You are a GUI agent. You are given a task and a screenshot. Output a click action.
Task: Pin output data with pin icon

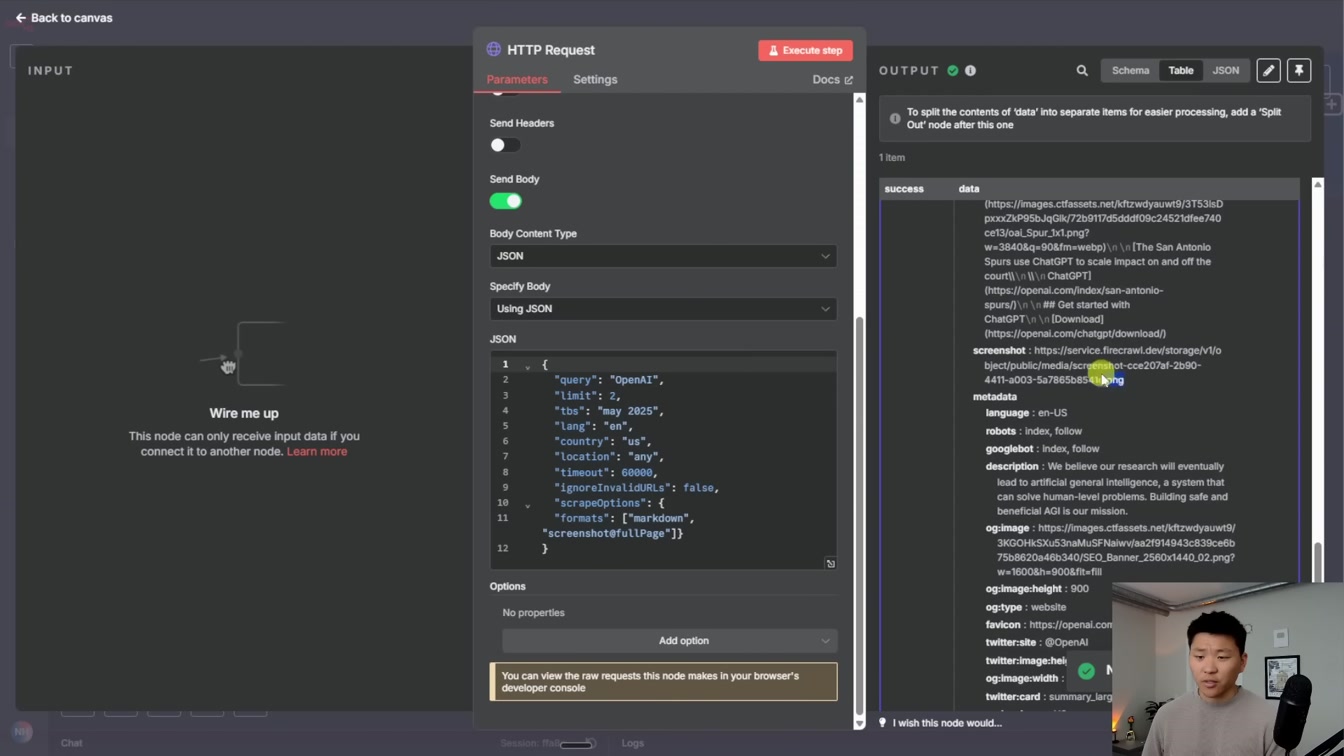pyautogui.click(x=1299, y=71)
